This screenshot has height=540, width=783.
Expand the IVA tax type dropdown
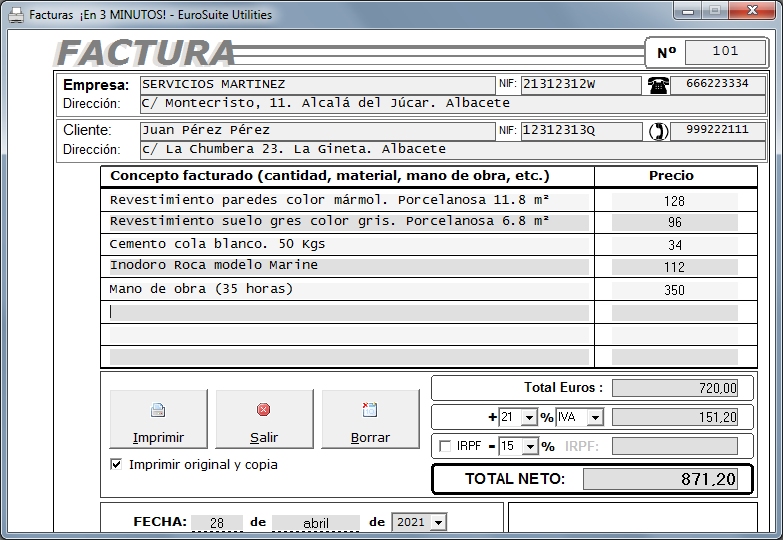(595, 417)
